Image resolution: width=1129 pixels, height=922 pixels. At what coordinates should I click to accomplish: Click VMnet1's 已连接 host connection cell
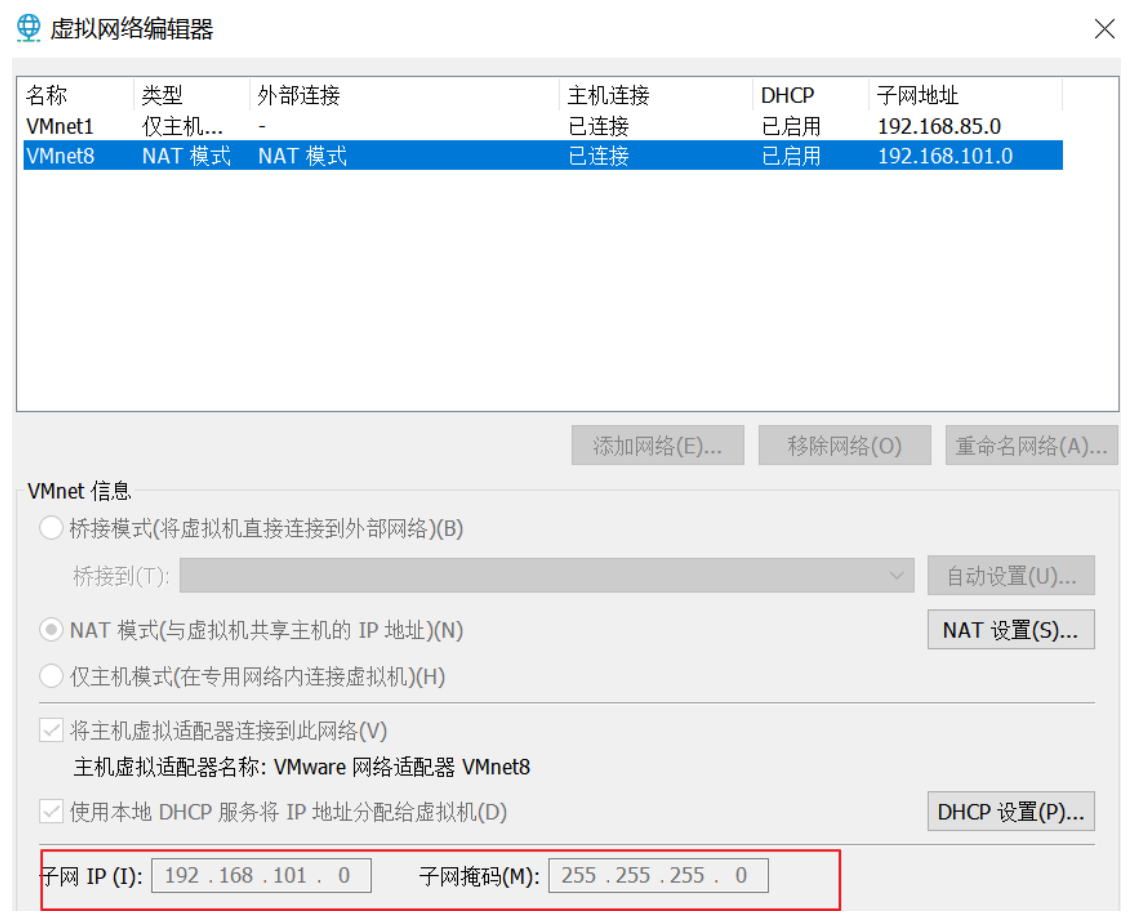(x=598, y=127)
